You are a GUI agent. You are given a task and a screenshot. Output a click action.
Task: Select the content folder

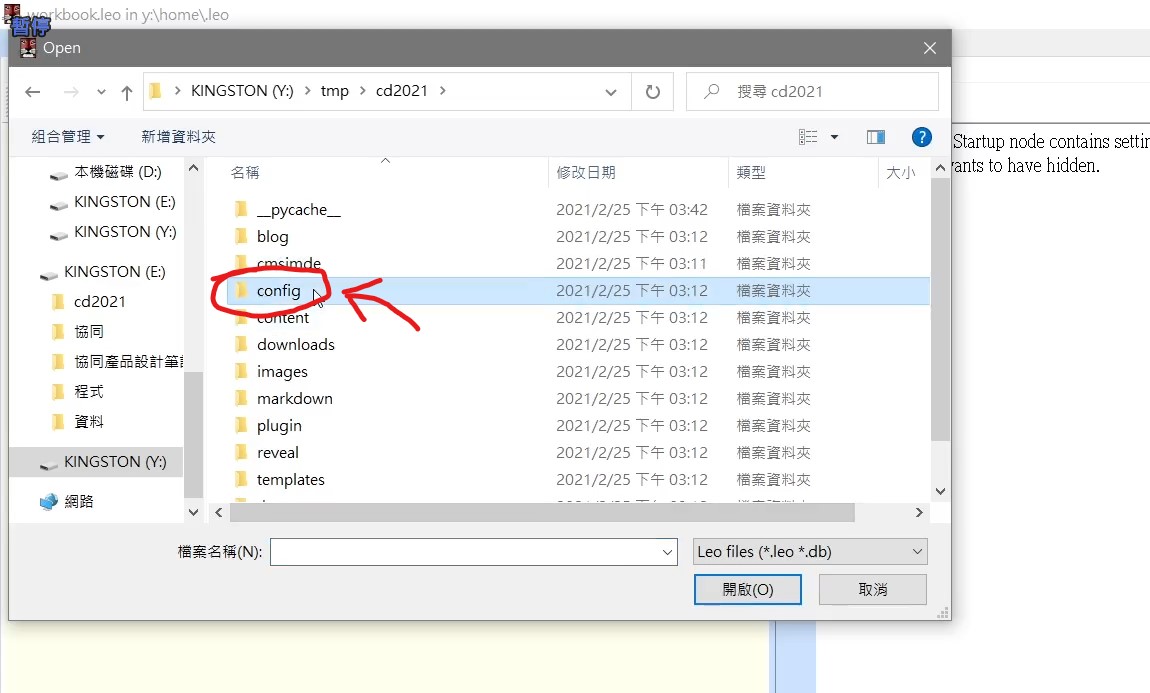pos(282,318)
